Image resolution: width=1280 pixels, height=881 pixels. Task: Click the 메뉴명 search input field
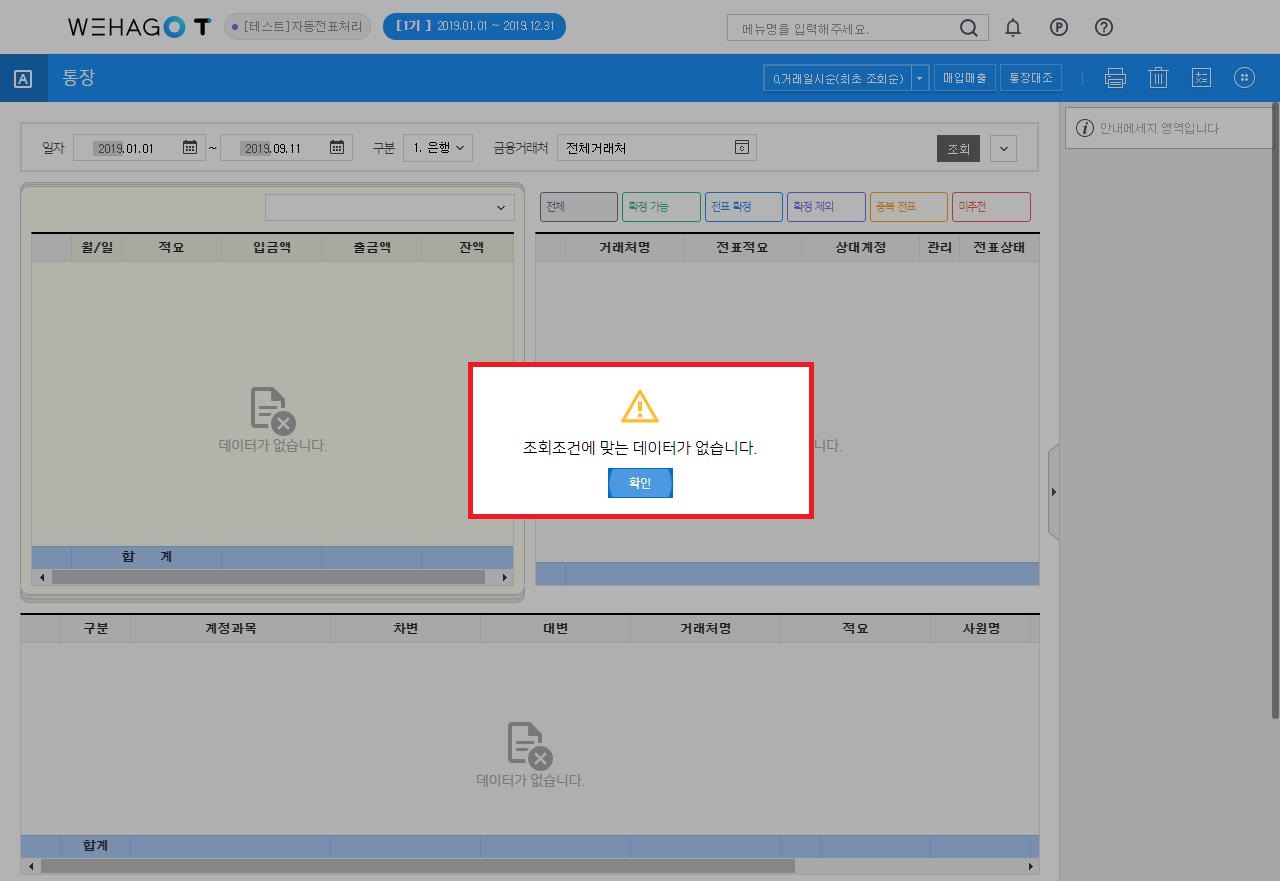[x=845, y=29]
